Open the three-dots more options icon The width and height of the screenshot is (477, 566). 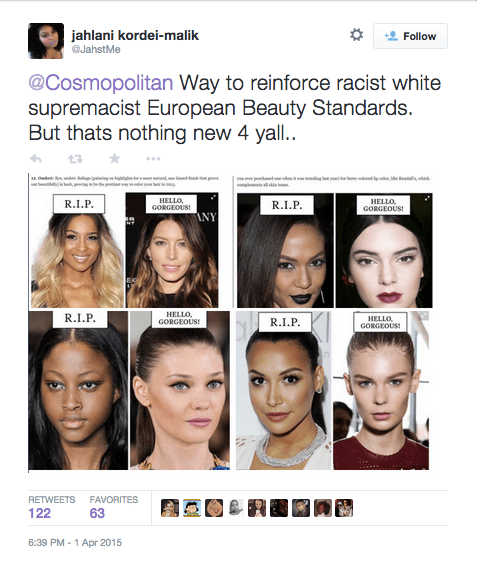tap(153, 158)
